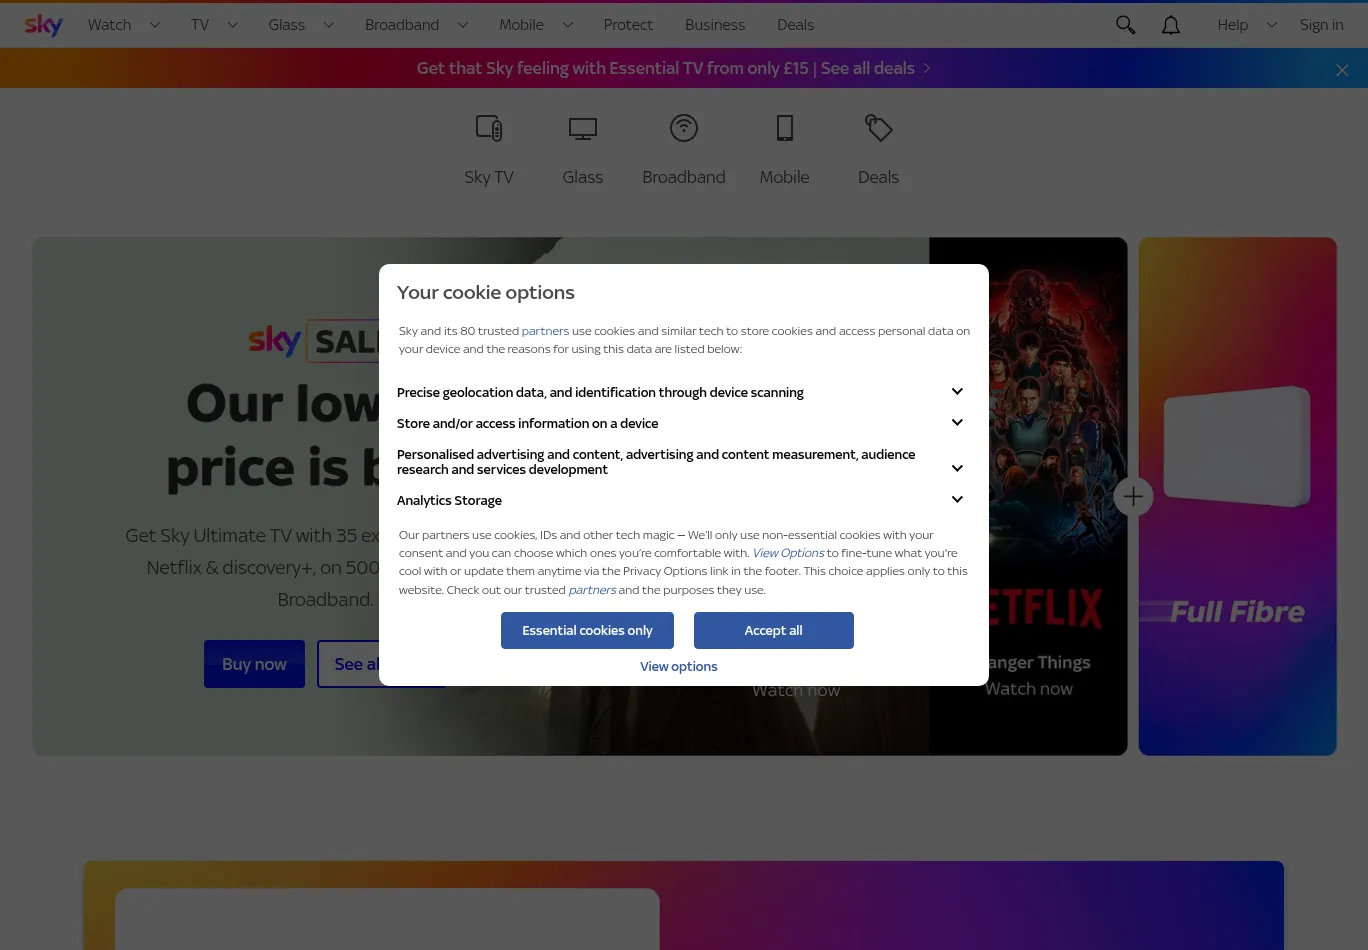Select the Sky TV remote icon

point(488,129)
